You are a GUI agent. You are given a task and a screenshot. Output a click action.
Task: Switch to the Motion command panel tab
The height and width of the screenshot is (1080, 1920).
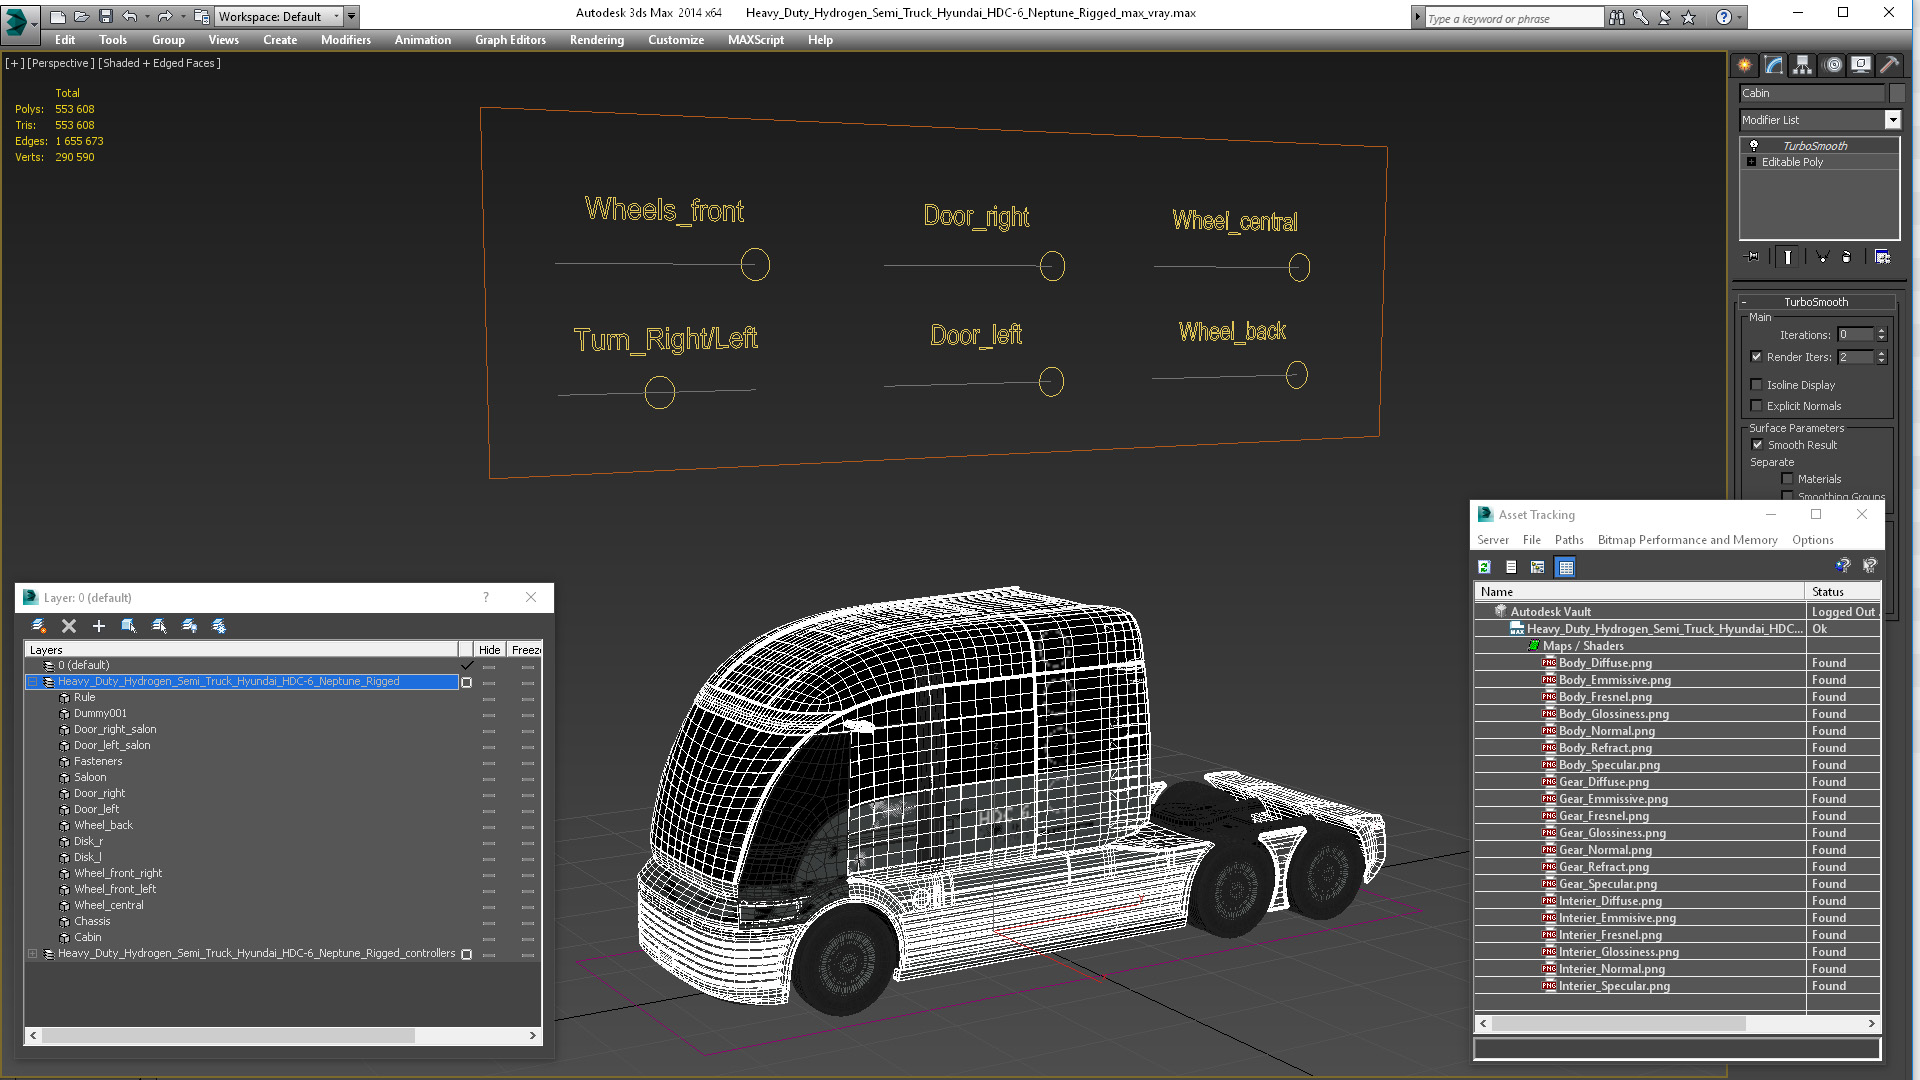coord(1832,65)
